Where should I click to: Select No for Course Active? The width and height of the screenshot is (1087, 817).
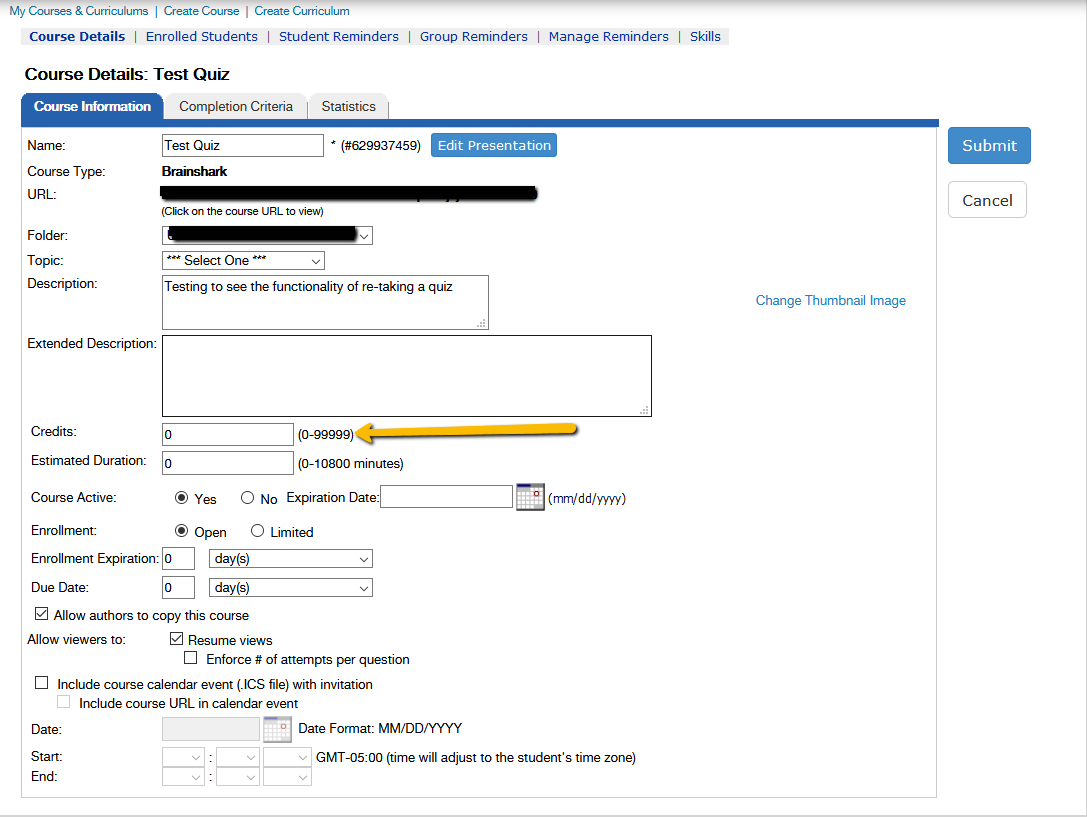[247, 498]
